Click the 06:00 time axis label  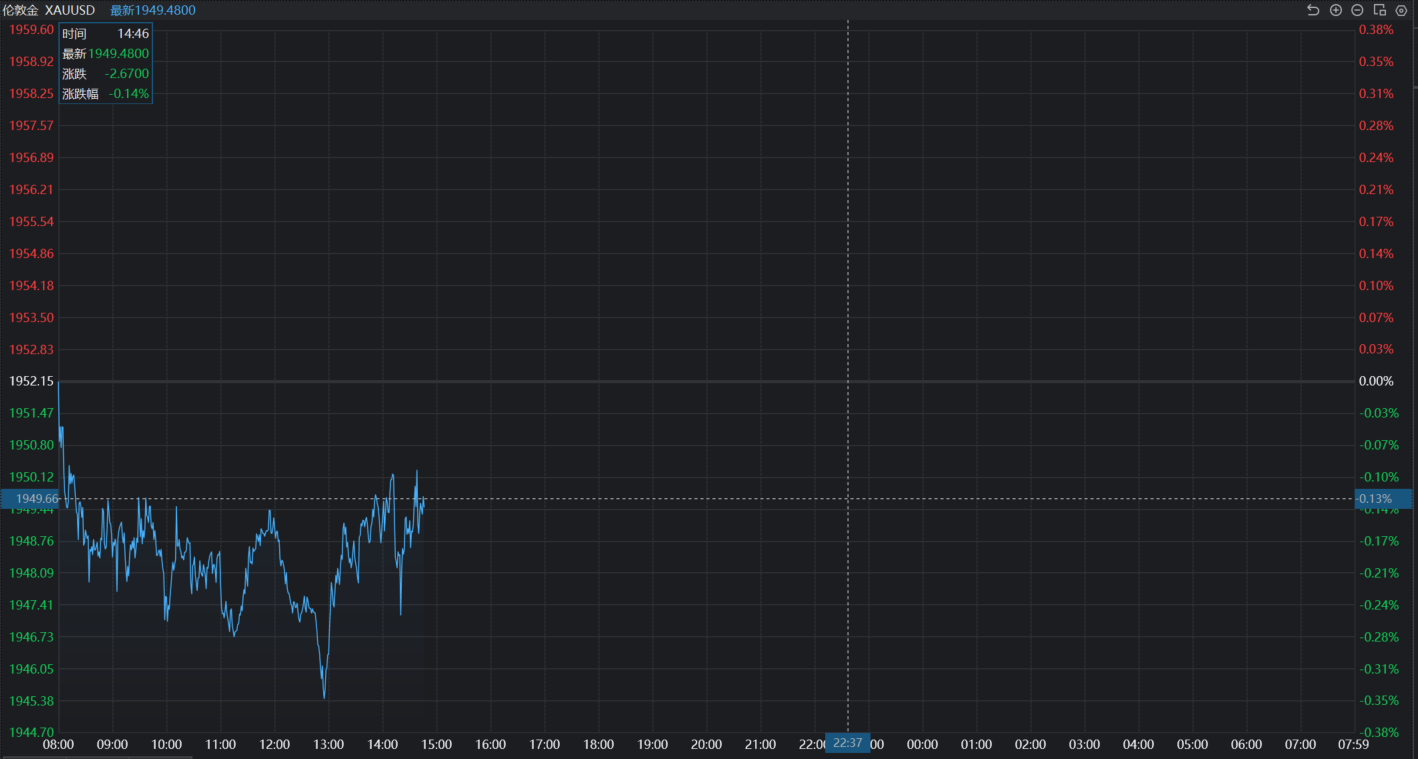(x=1246, y=745)
